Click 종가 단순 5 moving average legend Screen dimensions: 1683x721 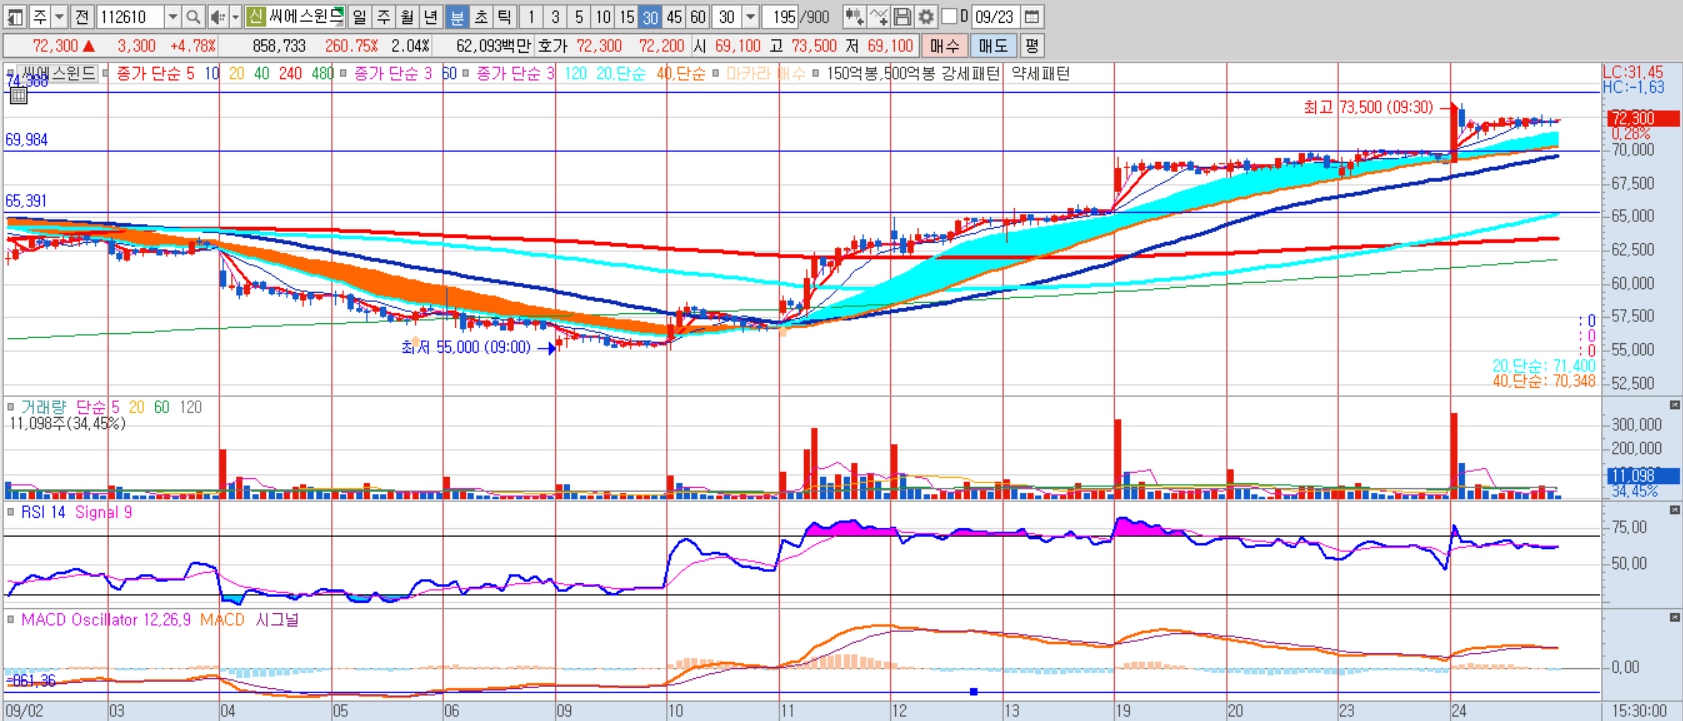[156, 73]
